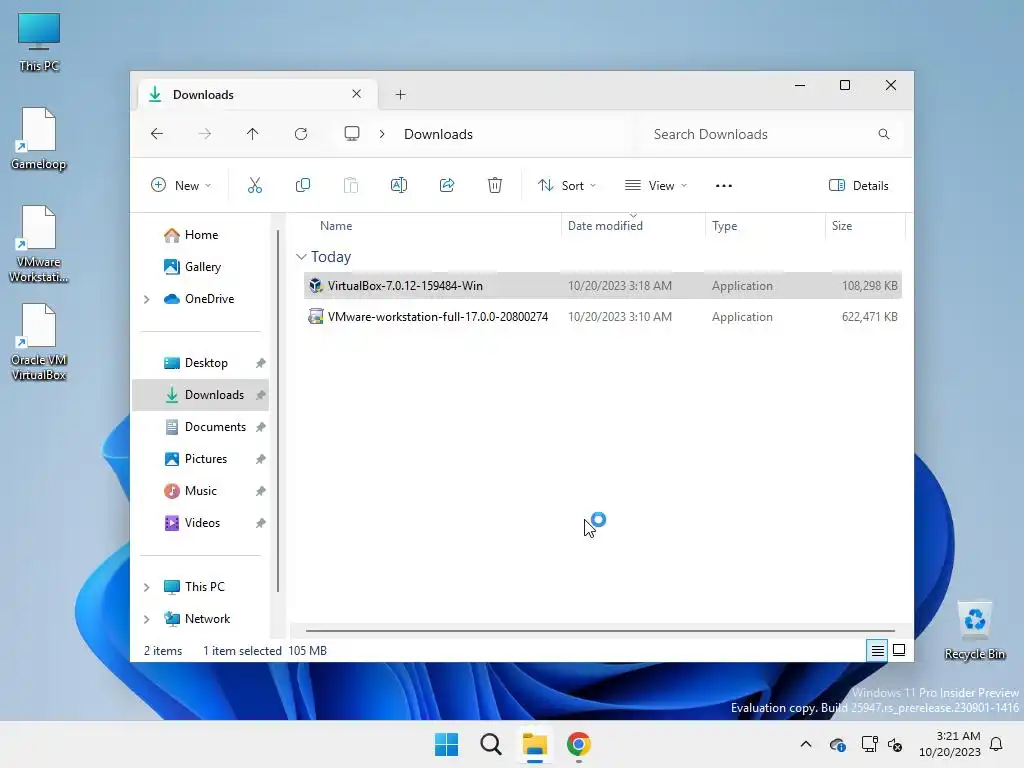Viewport: 1024px width, 768px height.
Task: Open Gallery in navigation pane
Action: click(x=200, y=266)
